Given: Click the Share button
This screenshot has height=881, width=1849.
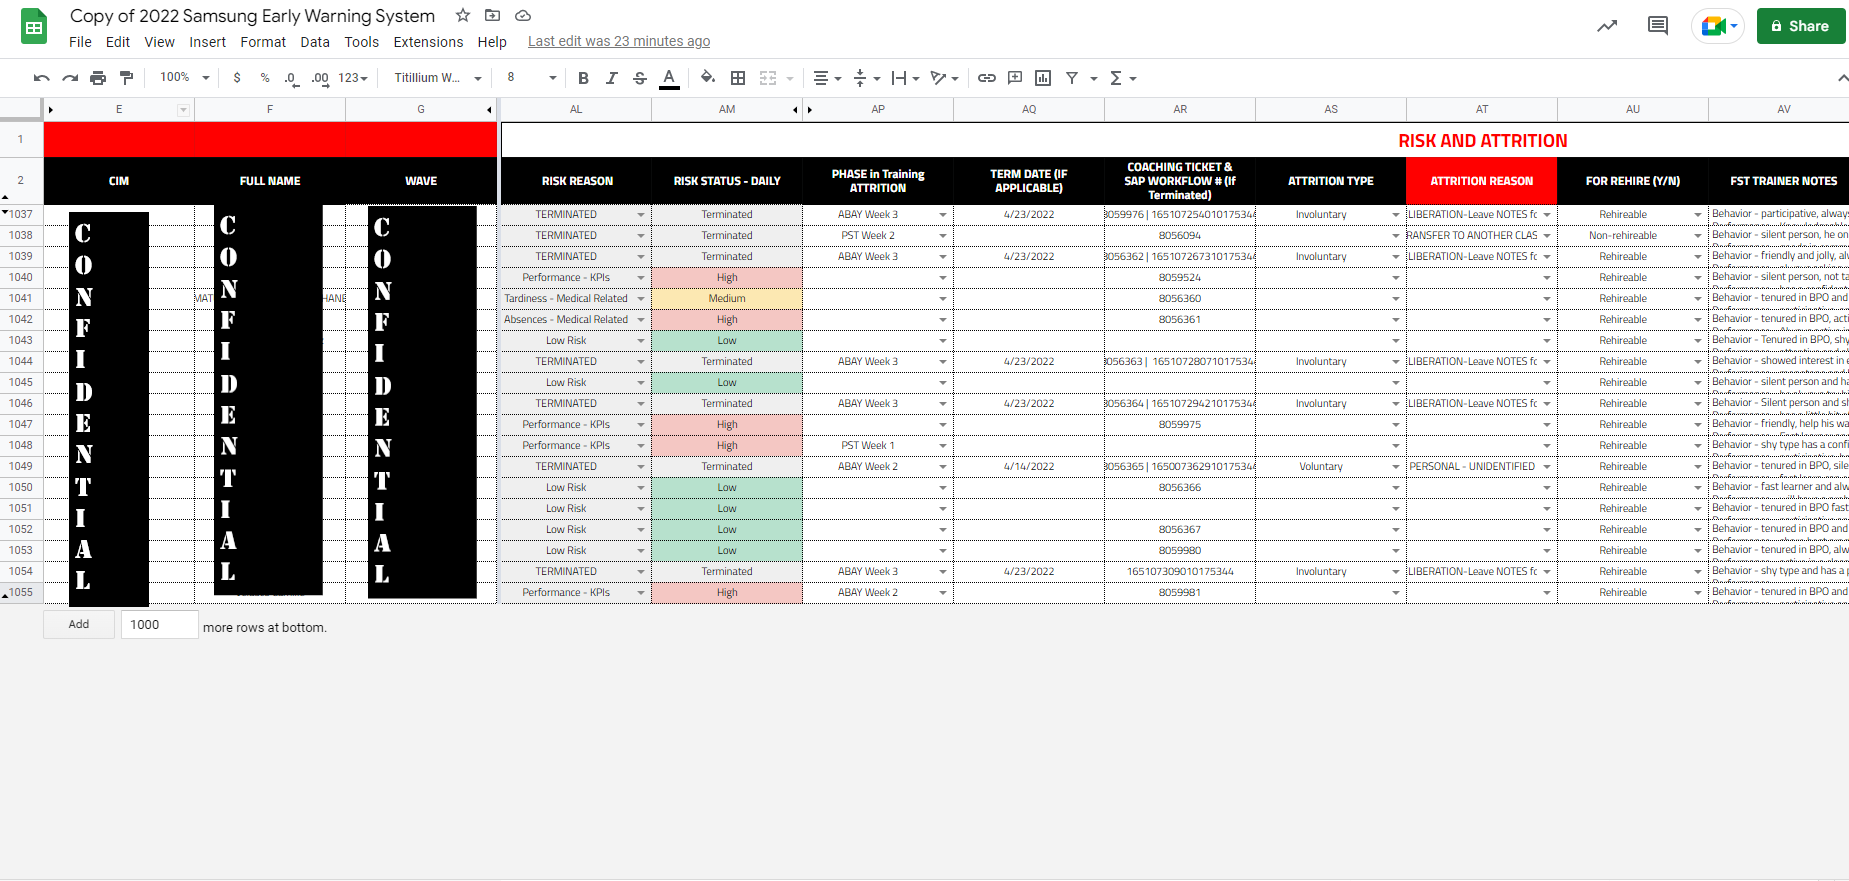Looking at the screenshot, I should pyautogui.click(x=1801, y=26).
